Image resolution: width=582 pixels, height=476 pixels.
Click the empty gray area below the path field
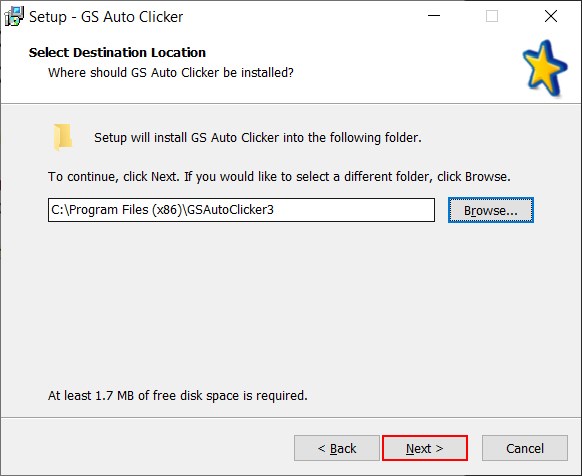click(x=290, y=304)
